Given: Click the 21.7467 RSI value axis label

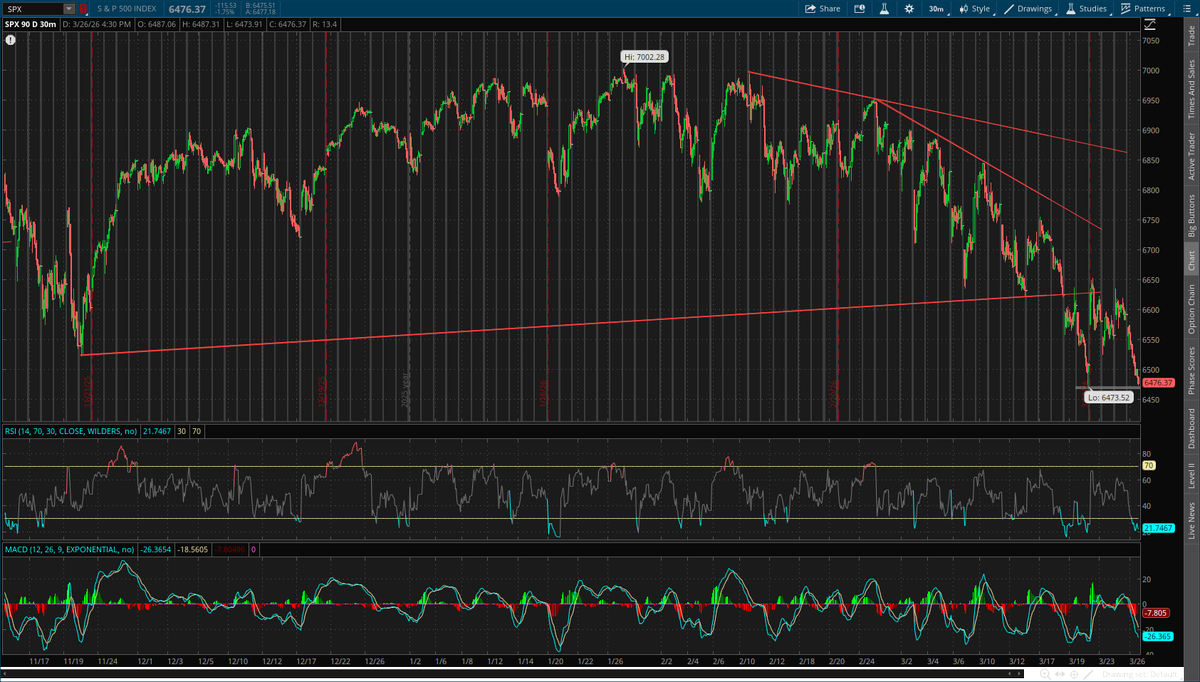Looking at the screenshot, I should [1157, 527].
